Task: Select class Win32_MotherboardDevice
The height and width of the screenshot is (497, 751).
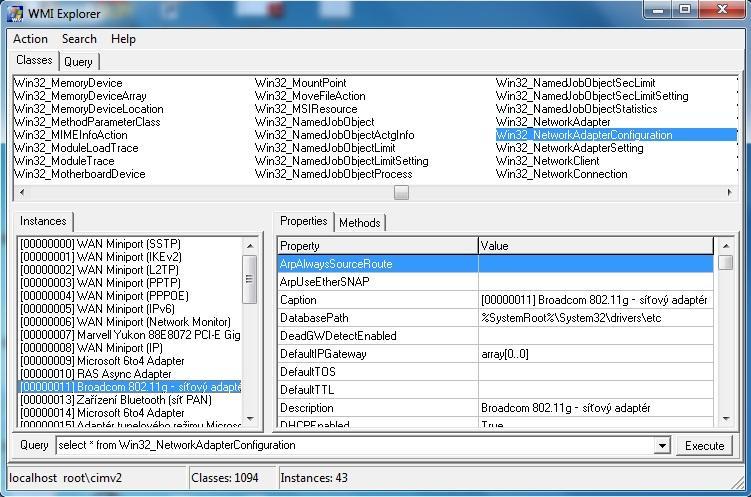Action: click(80, 174)
